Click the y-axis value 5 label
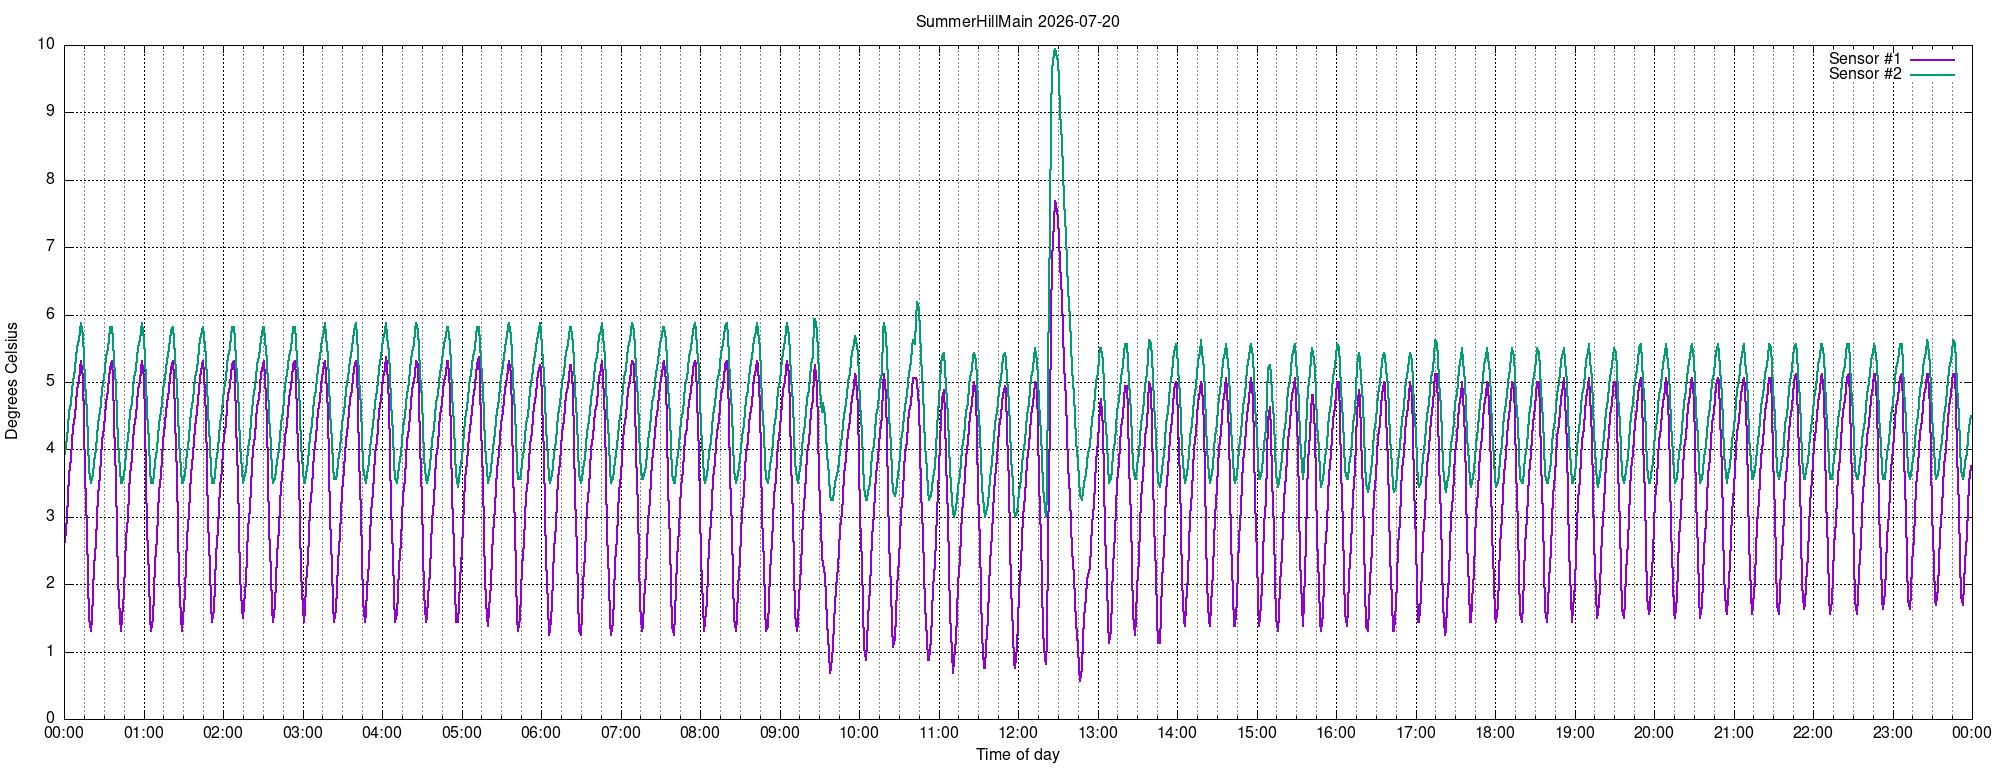The height and width of the screenshot is (768, 2000). point(51,381)
